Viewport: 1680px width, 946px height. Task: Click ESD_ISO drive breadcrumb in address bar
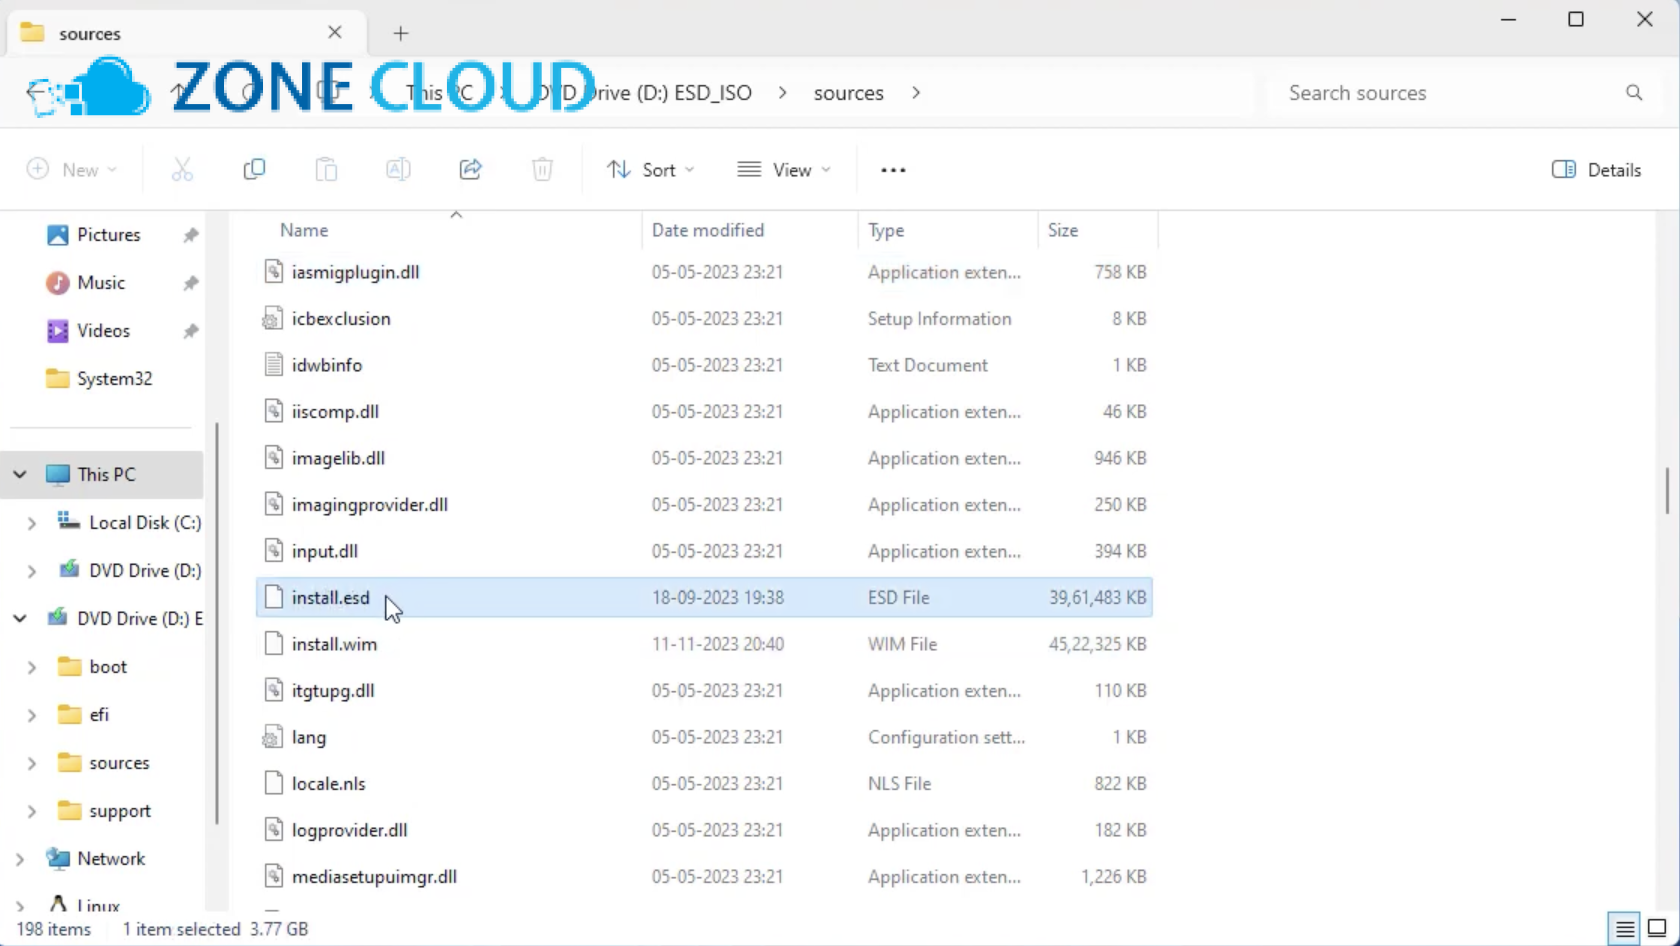tap(646, 93)
